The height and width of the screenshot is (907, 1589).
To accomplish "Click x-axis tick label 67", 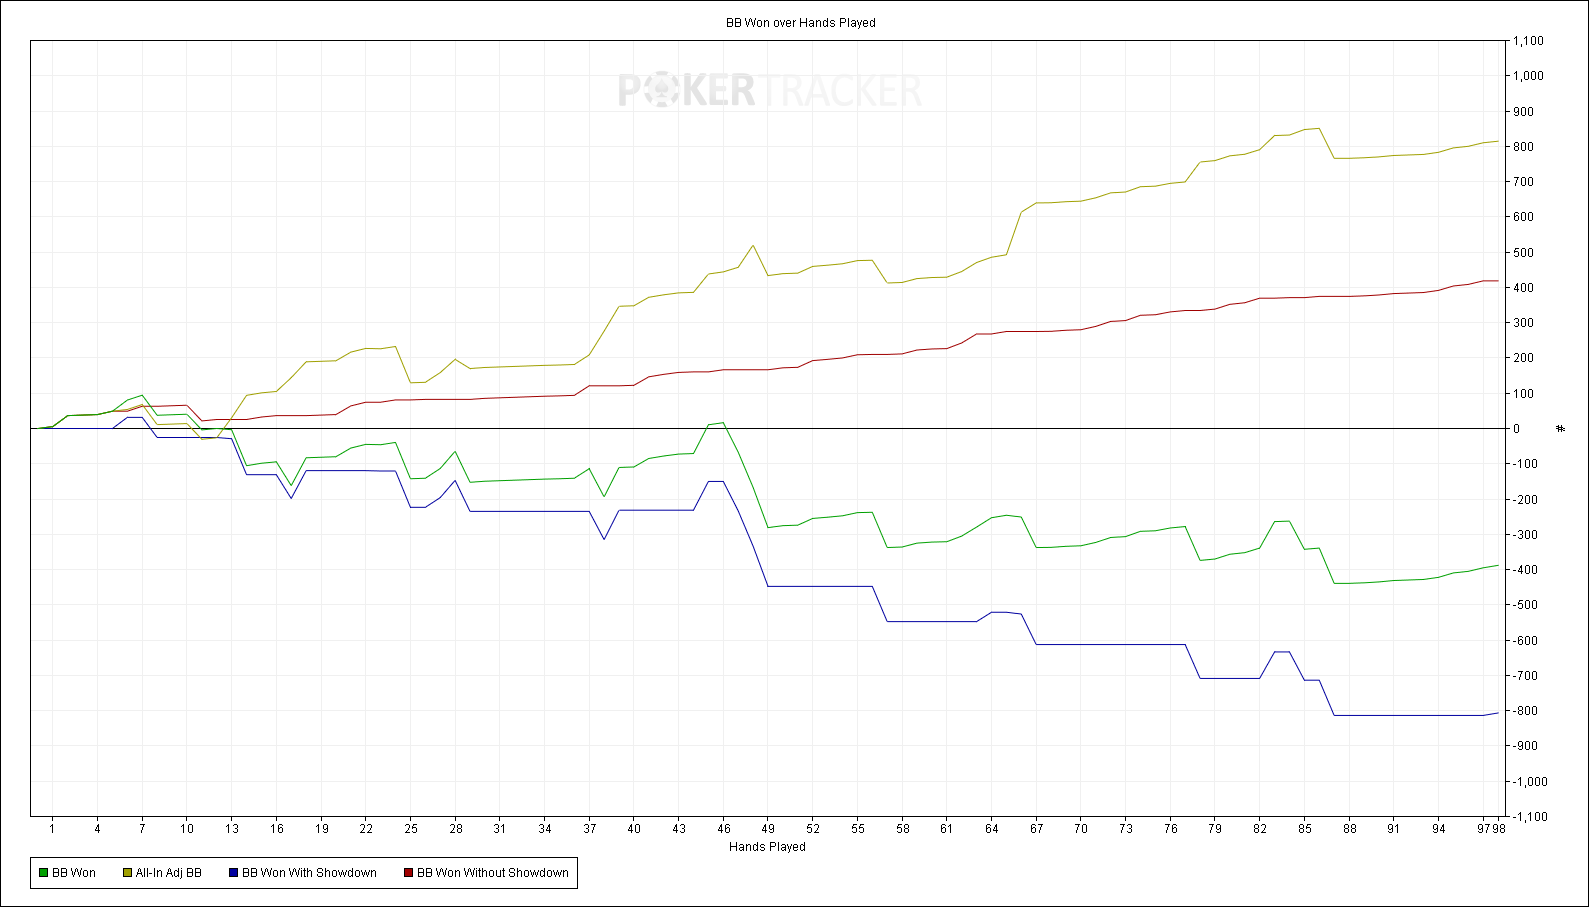I will coord(1037,828).
